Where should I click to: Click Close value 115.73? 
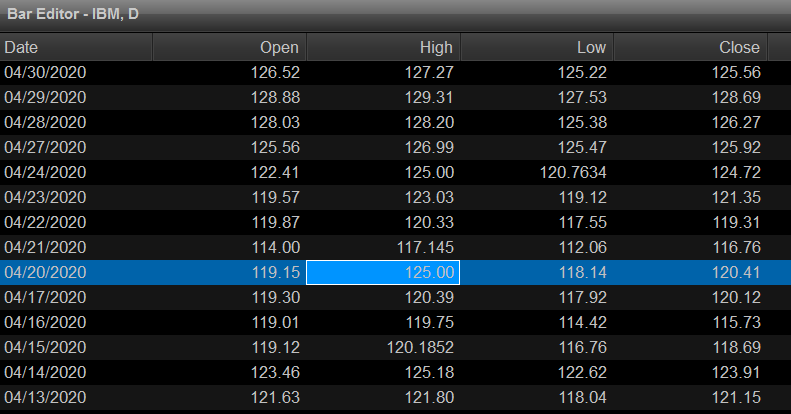(x=736, y=322)
